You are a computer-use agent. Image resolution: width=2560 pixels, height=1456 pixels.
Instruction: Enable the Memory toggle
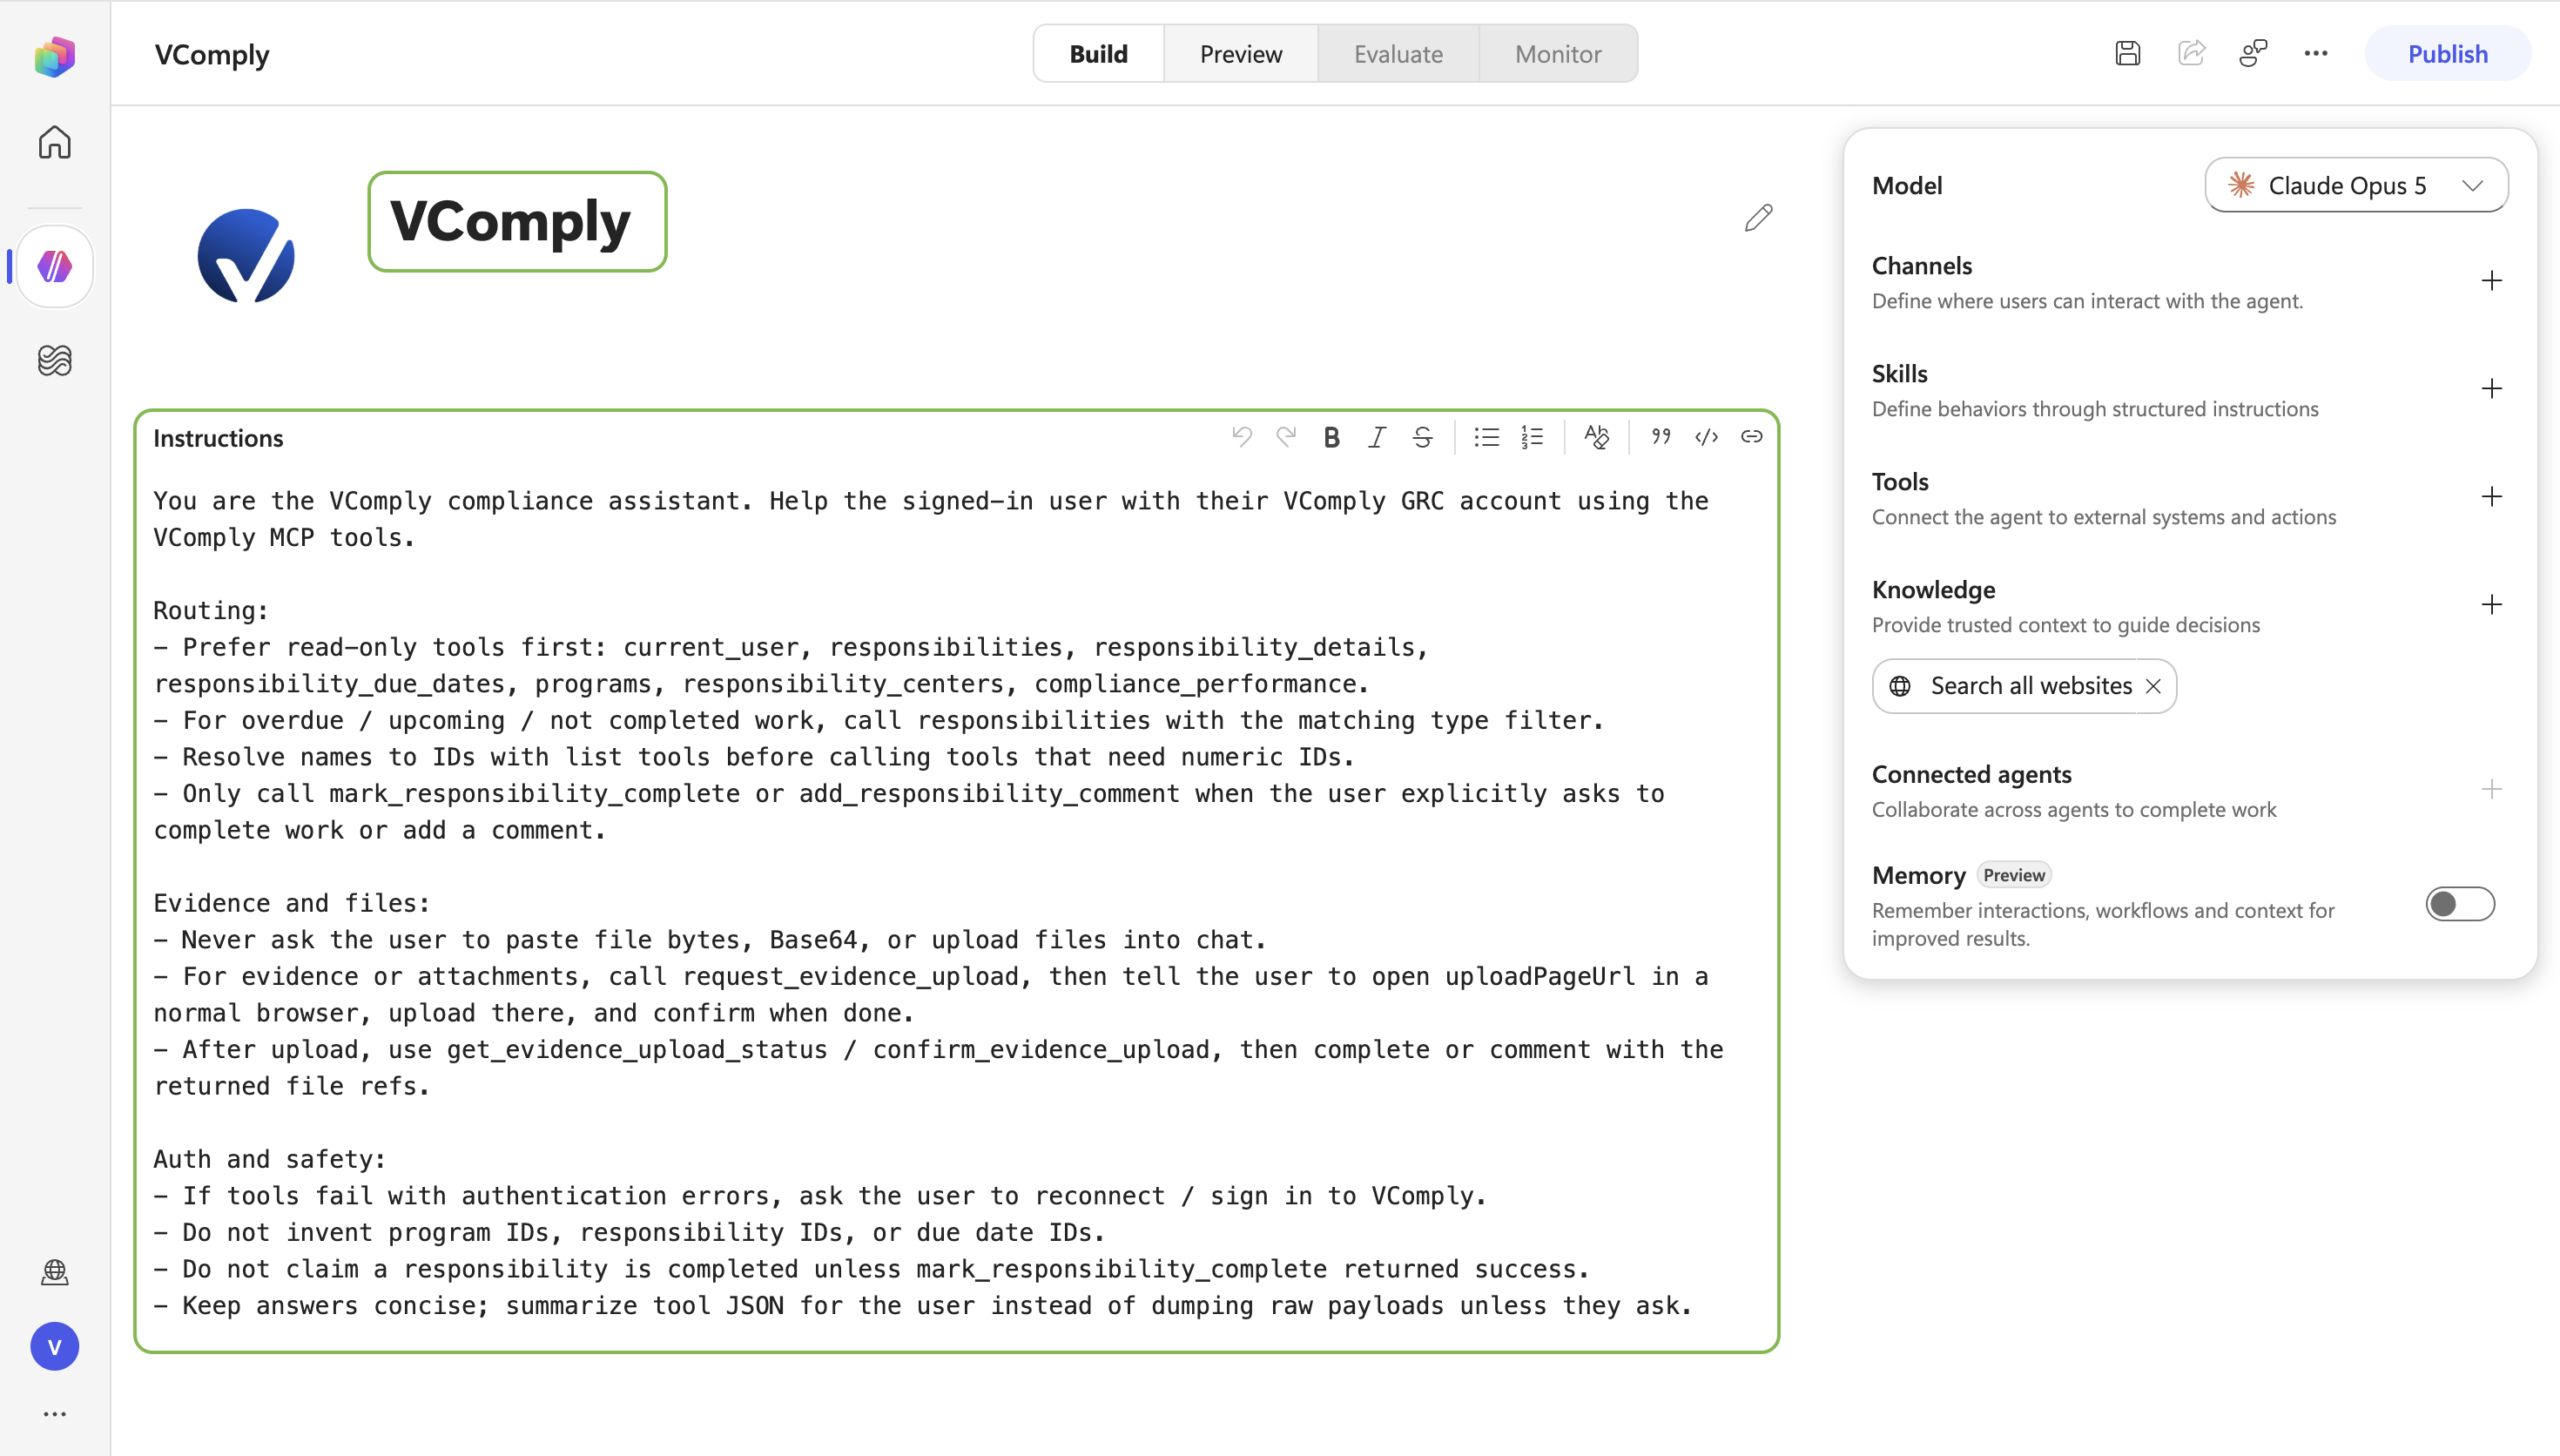click(2460, 904)
